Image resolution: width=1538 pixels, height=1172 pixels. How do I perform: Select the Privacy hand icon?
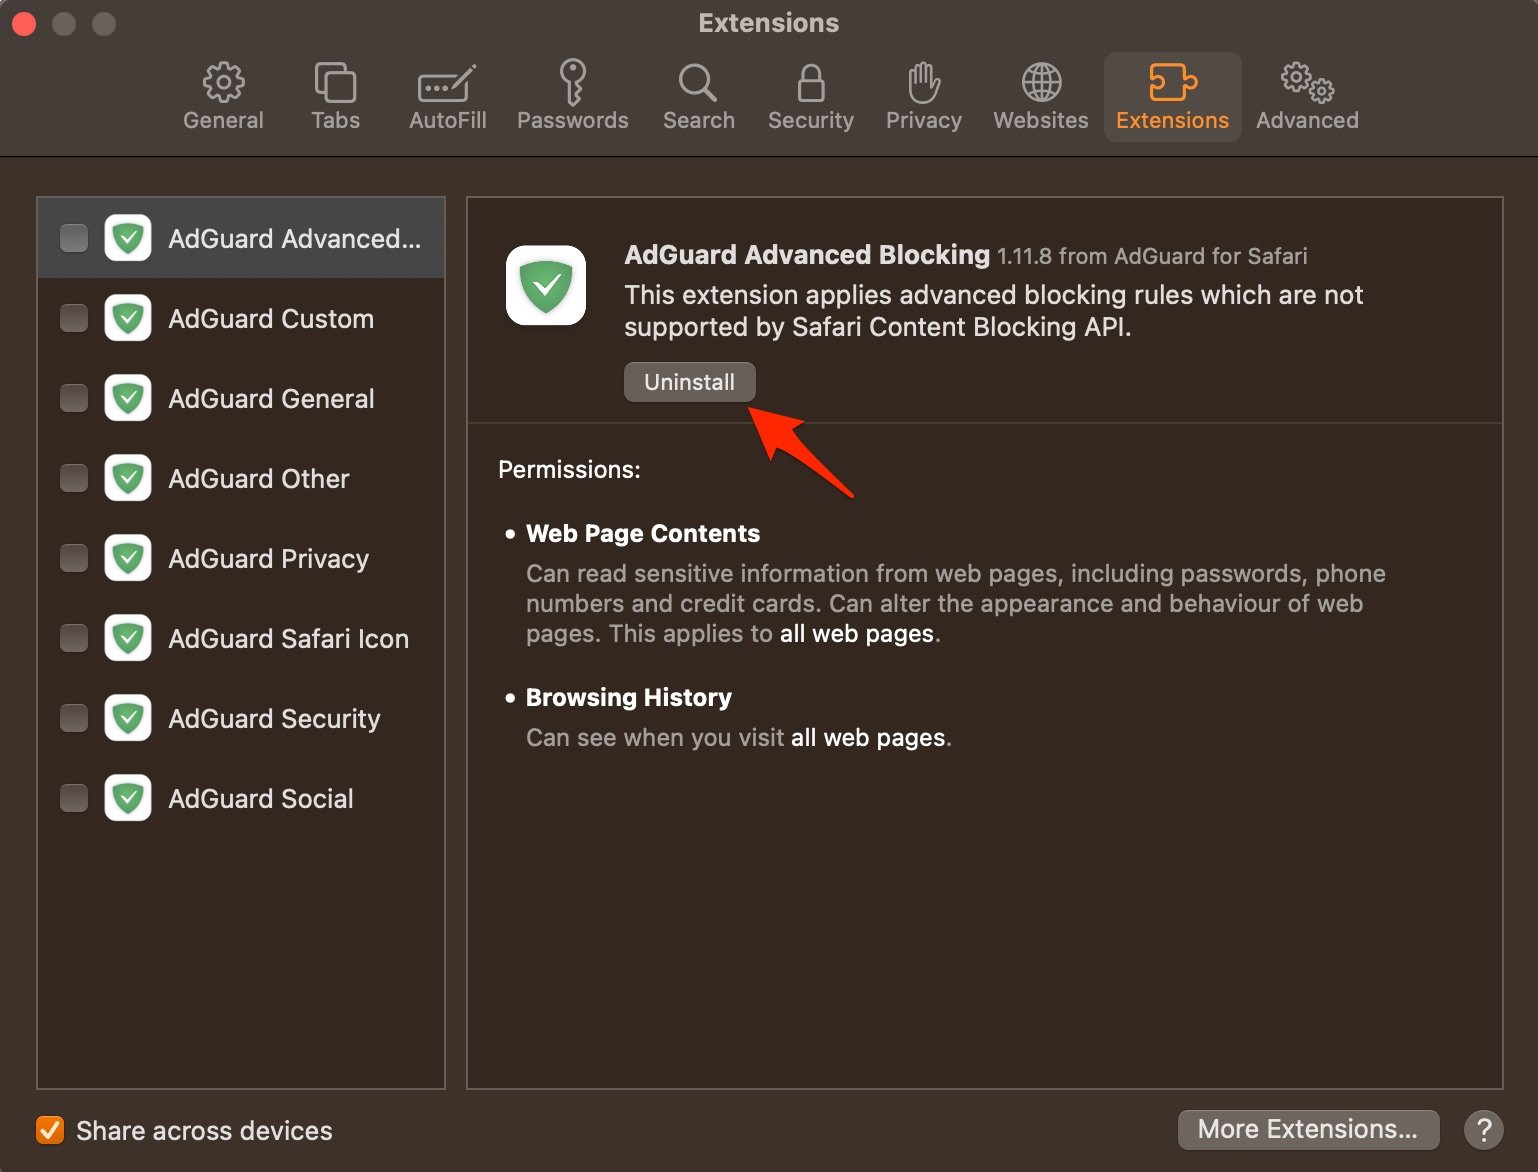pyautogui.click(x=922, y=95)
